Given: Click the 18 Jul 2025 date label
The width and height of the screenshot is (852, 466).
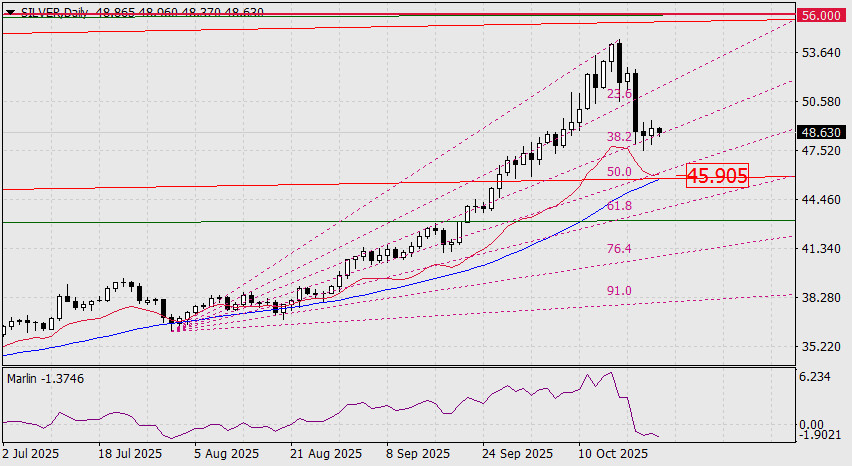Looking at the screenshot, I should pyautogui.click(x=130, y=454).
